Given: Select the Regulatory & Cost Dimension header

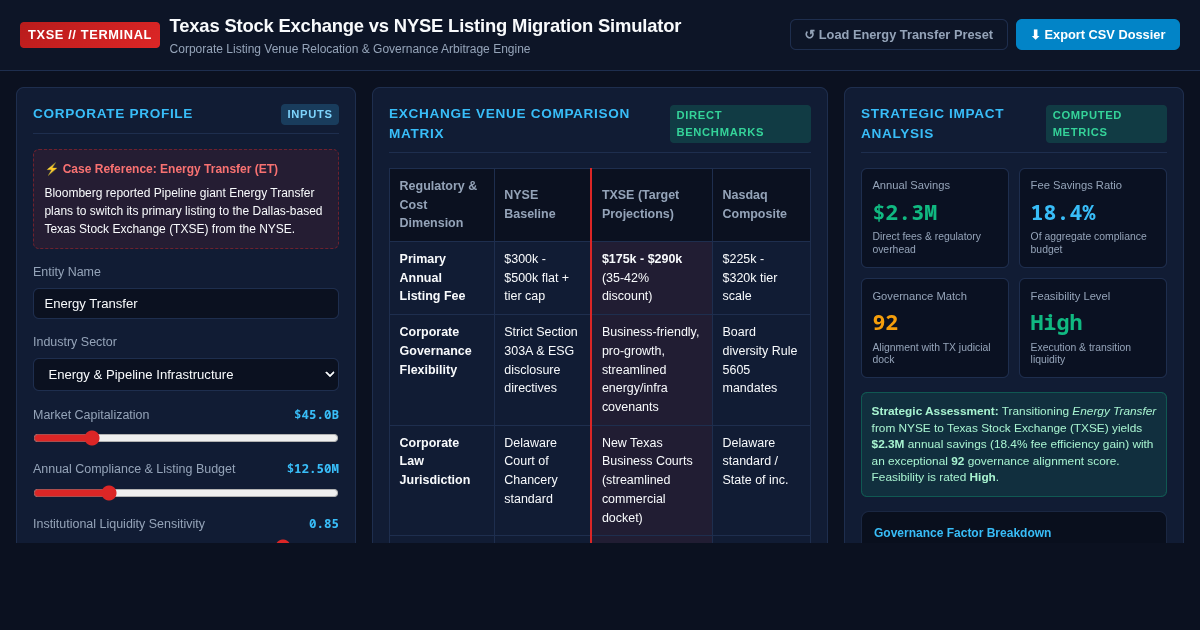Looking at the screenshot, I should [x=442, y=205].
